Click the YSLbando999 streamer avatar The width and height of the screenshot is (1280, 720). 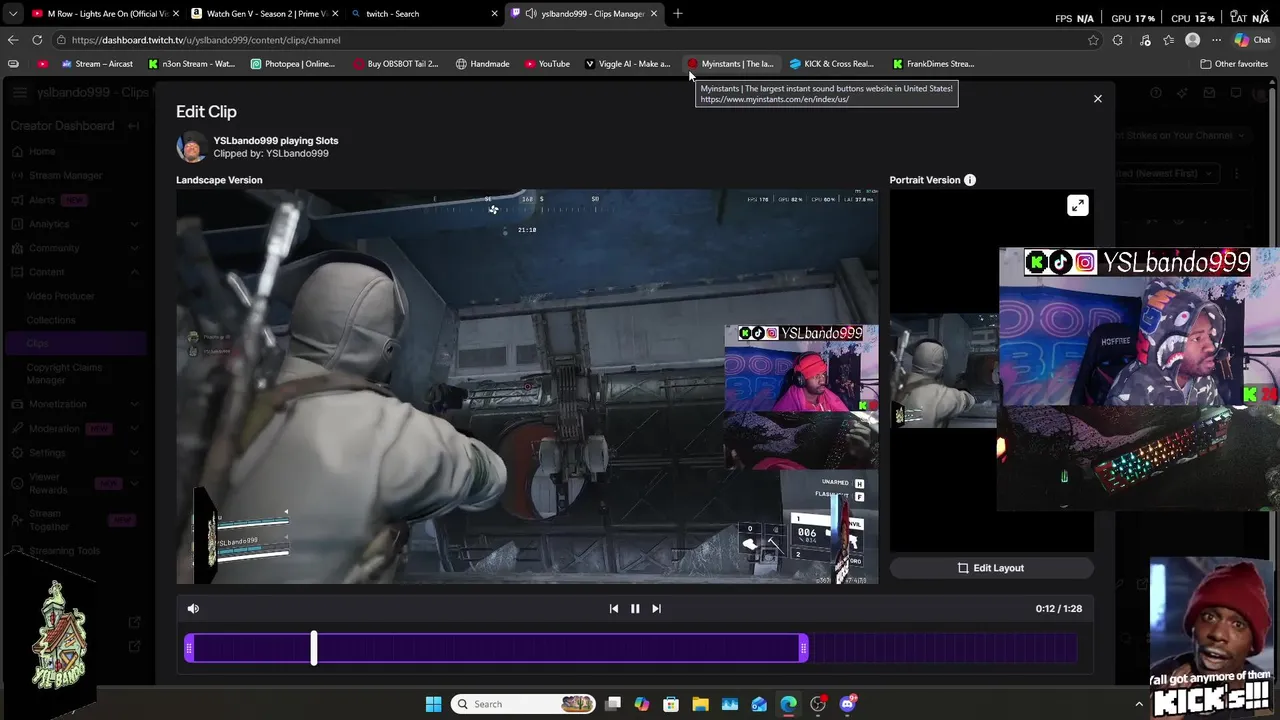[191, 147]
